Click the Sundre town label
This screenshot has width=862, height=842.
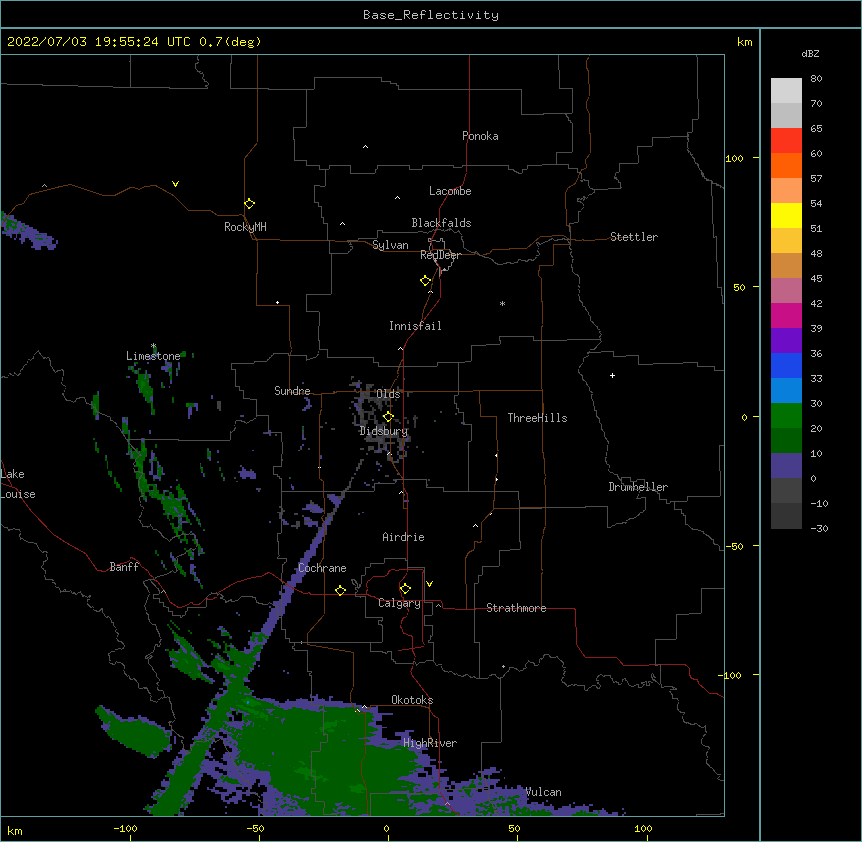click(292, 391)
